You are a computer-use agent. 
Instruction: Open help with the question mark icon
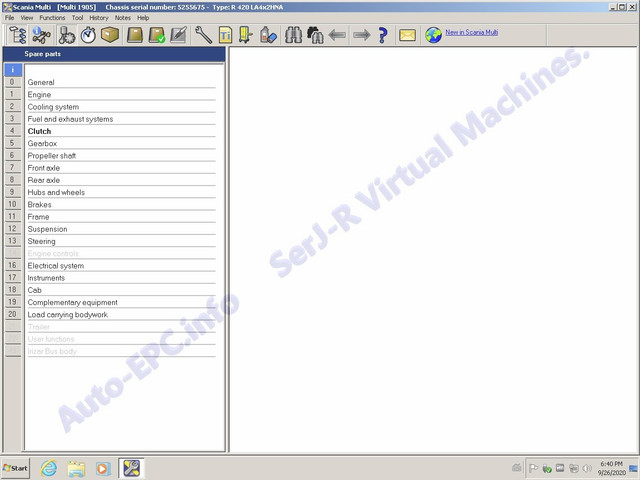tap(383, 35)
